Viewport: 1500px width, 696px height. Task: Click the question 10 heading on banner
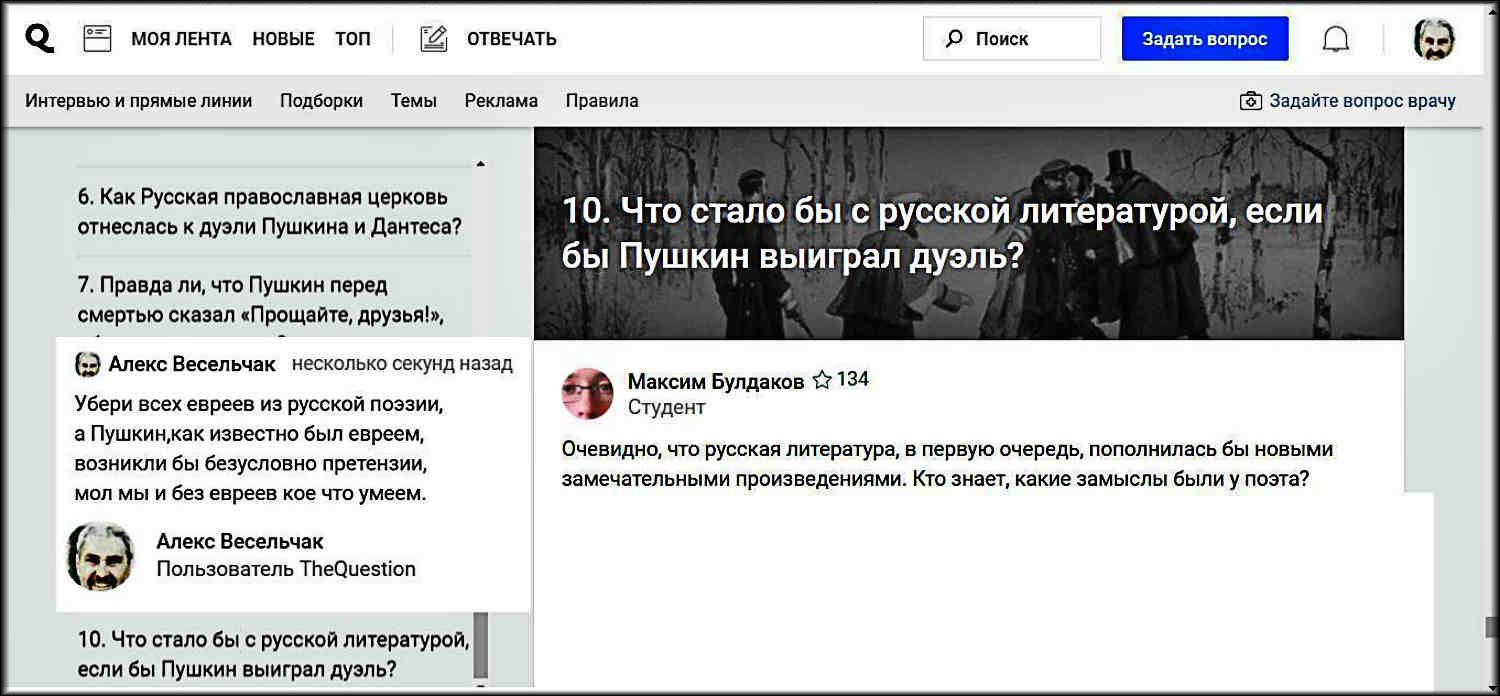click(x=942, y=234)
